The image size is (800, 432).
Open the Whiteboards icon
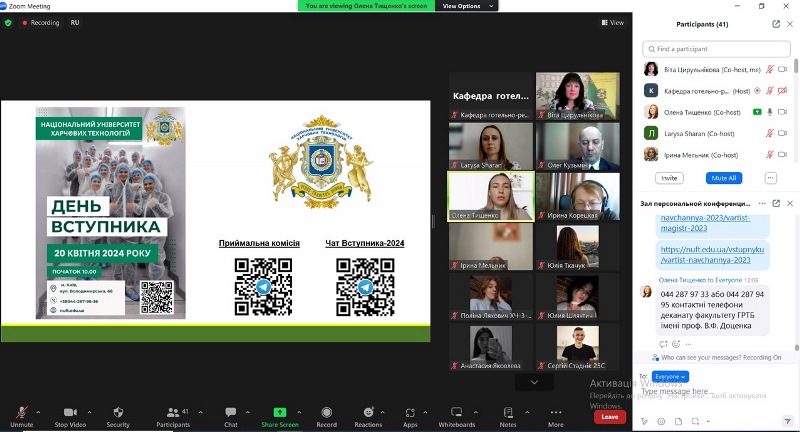[457, 412]
